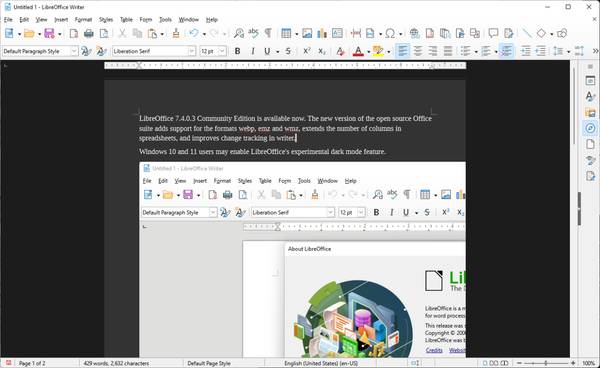Open the Font Color dropdown arrow
Image resolution: width=600 pixels, height=368 pixels.
coord(368,52)
